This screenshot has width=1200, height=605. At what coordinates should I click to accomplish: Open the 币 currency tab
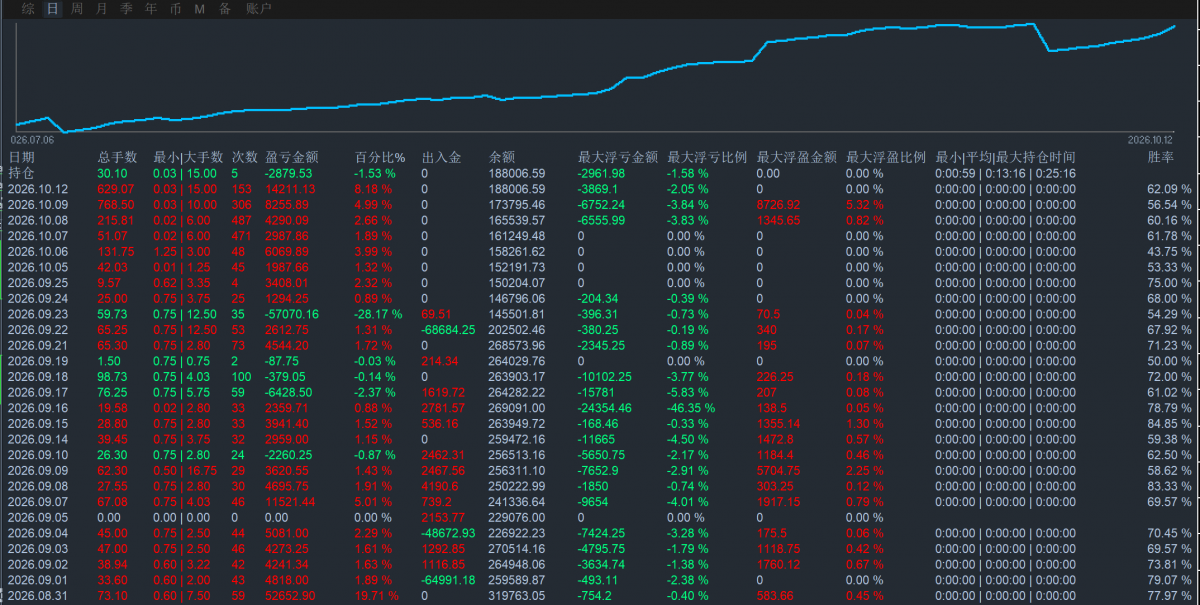pyautogui.click(x=176, y=9)
